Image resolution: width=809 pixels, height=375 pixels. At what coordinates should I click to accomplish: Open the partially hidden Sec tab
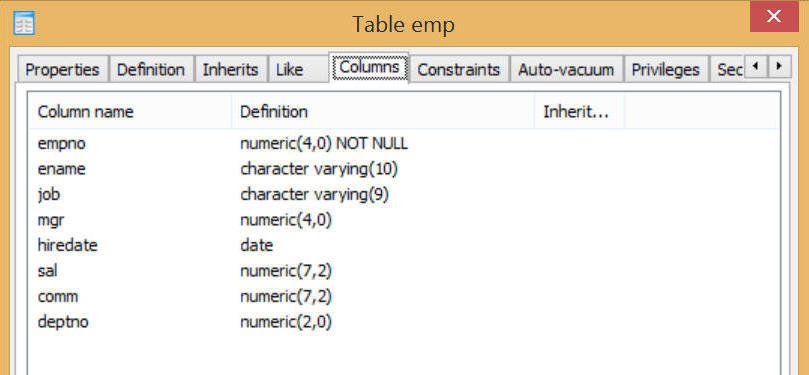click(x=726, y=70)
